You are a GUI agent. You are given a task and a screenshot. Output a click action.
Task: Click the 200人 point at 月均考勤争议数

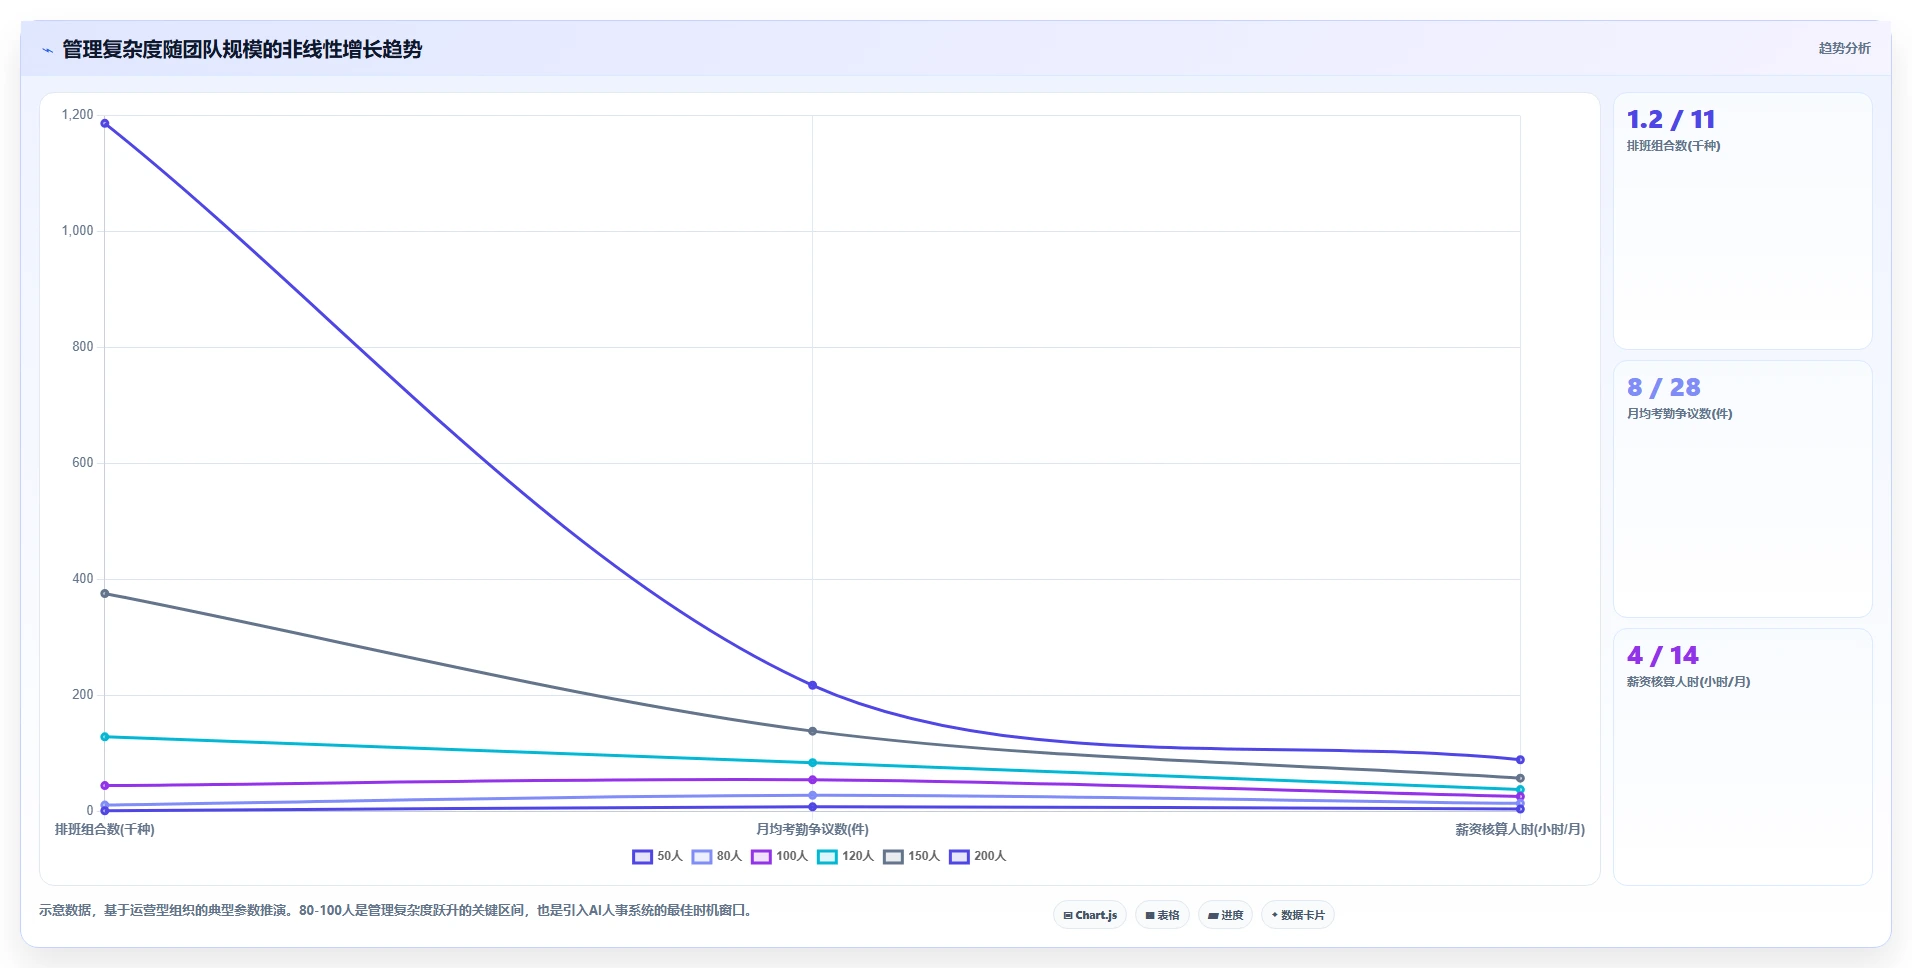812,686
